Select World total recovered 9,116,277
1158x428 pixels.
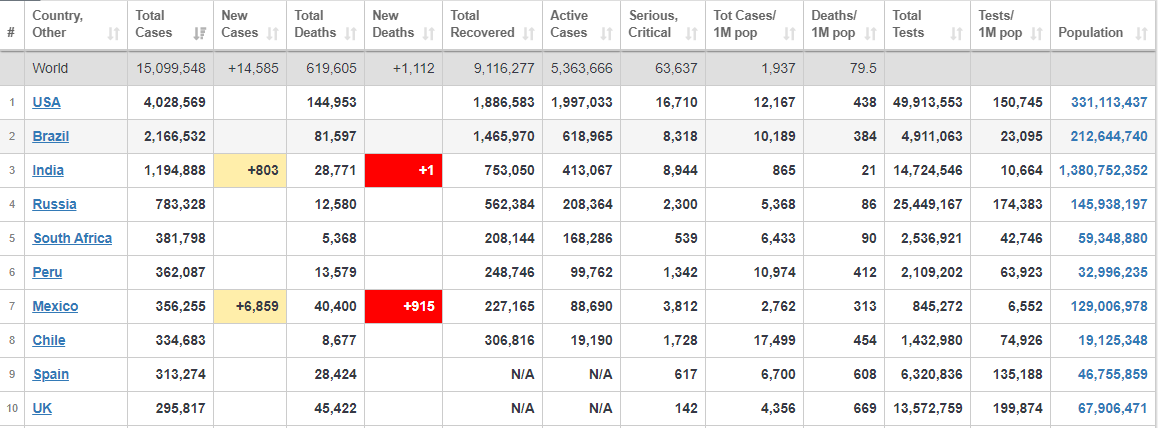504,69
